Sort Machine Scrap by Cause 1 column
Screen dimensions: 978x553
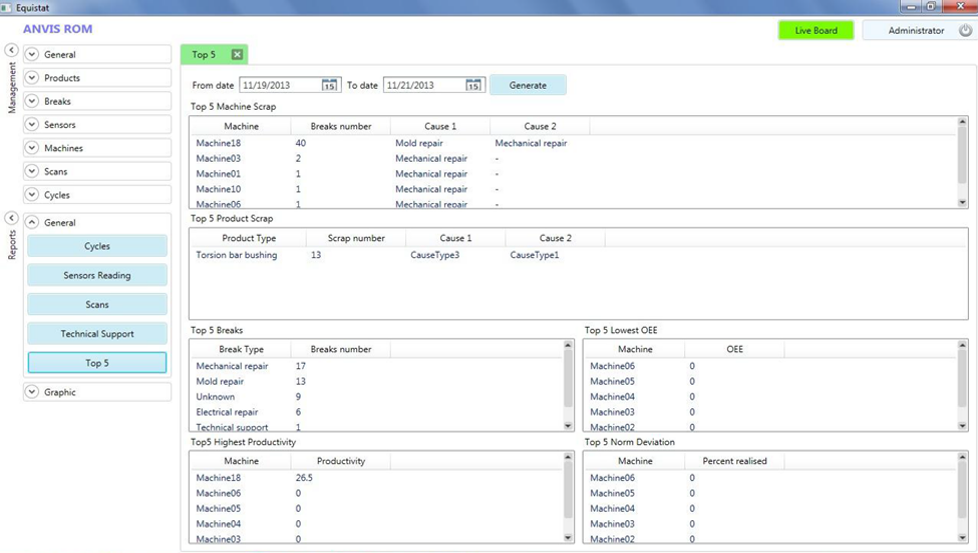(440, 126)
